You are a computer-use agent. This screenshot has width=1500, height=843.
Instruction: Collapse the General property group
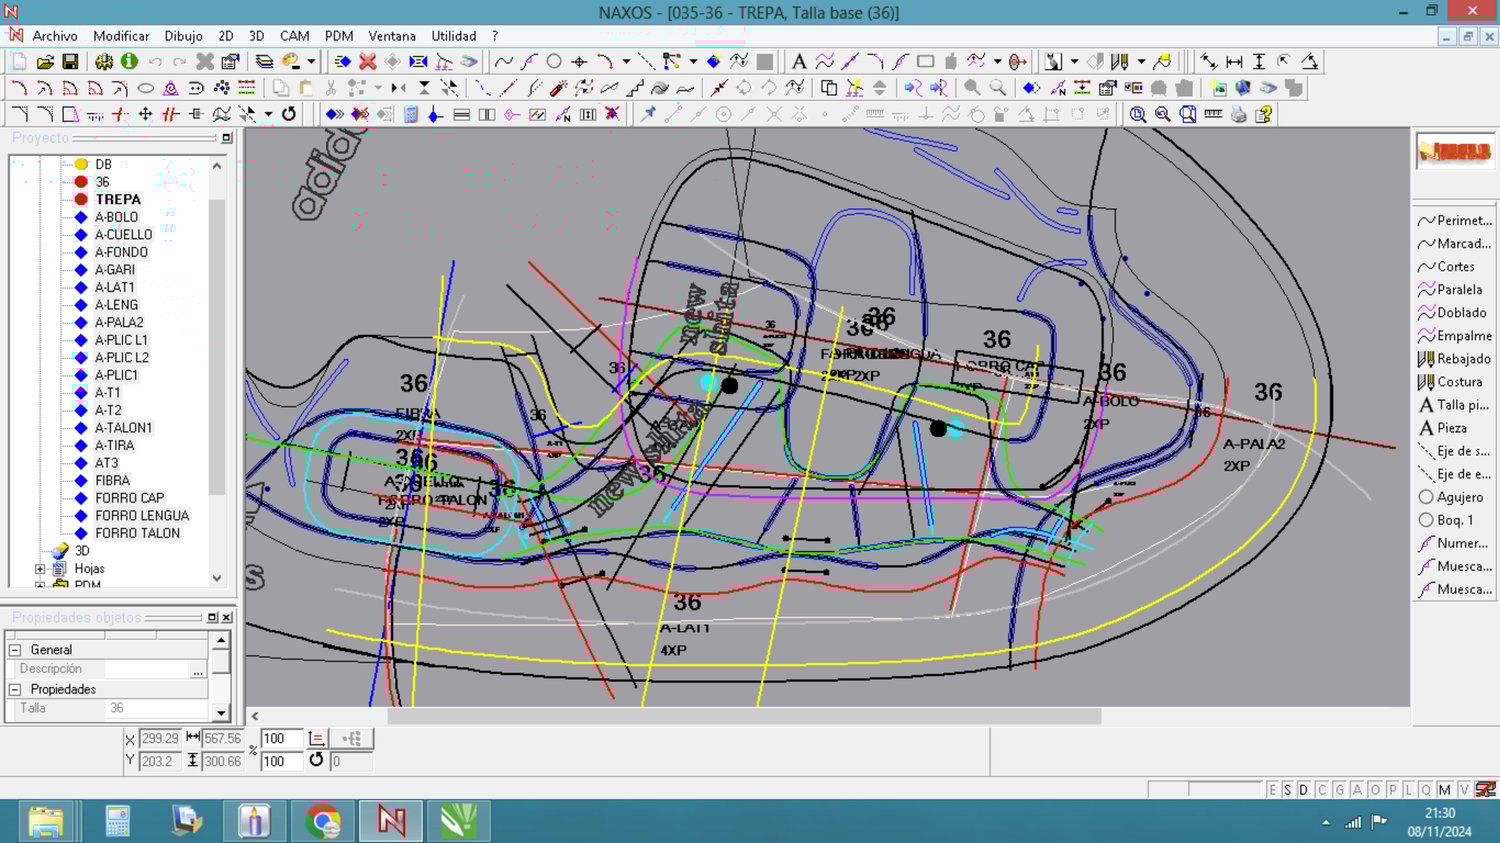[x=15, y=650]
